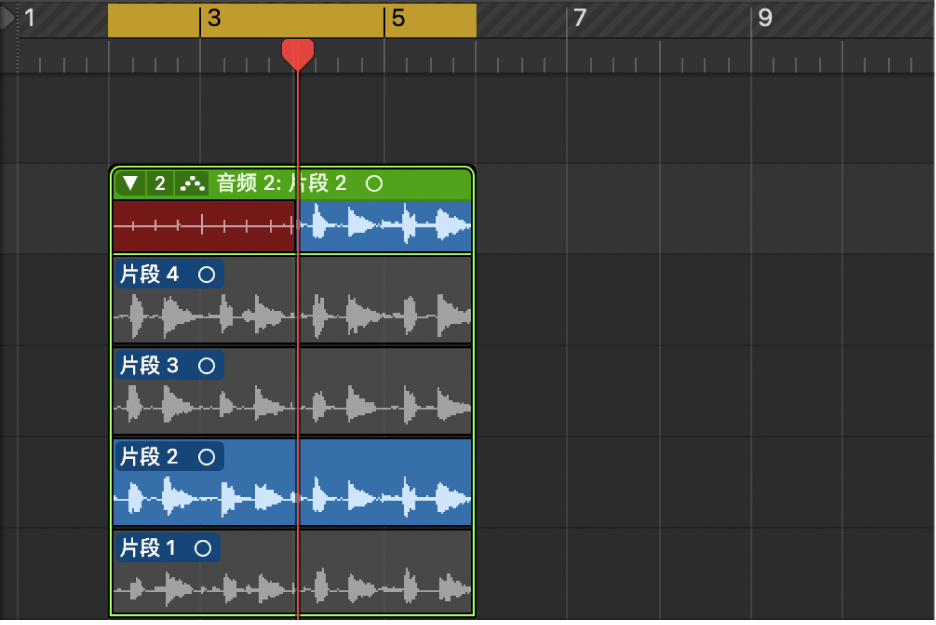This screenshot has height=625, width=936.
Task: Click the red comp section waveform
Action: click(204, 226)
